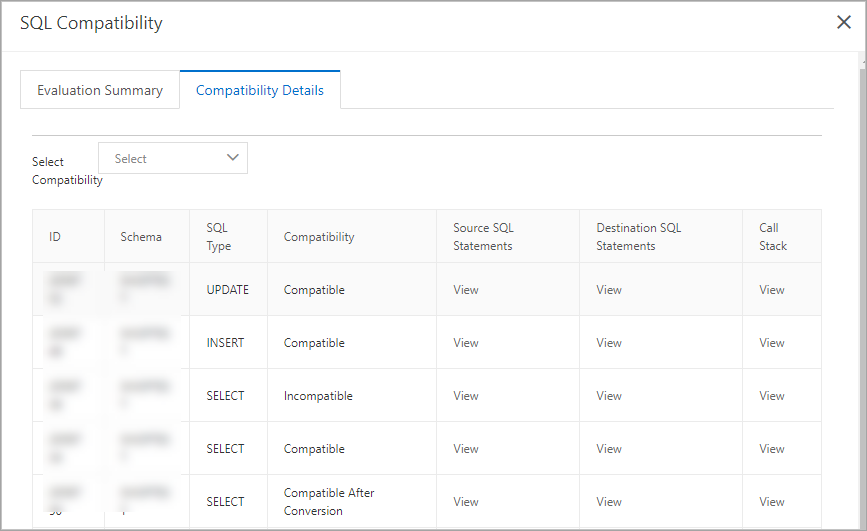Image resolution: width=867 pixels, height=531 pixels.
Task: Switch to the Evaluation Summary tab
Action: click(100, 90)
